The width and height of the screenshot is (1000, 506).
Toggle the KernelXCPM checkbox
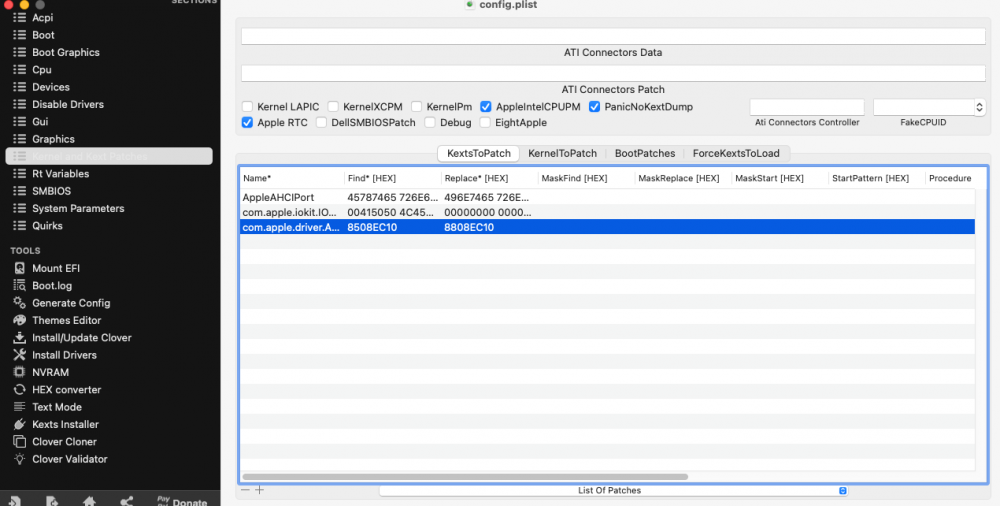click(x=333, y=107)
